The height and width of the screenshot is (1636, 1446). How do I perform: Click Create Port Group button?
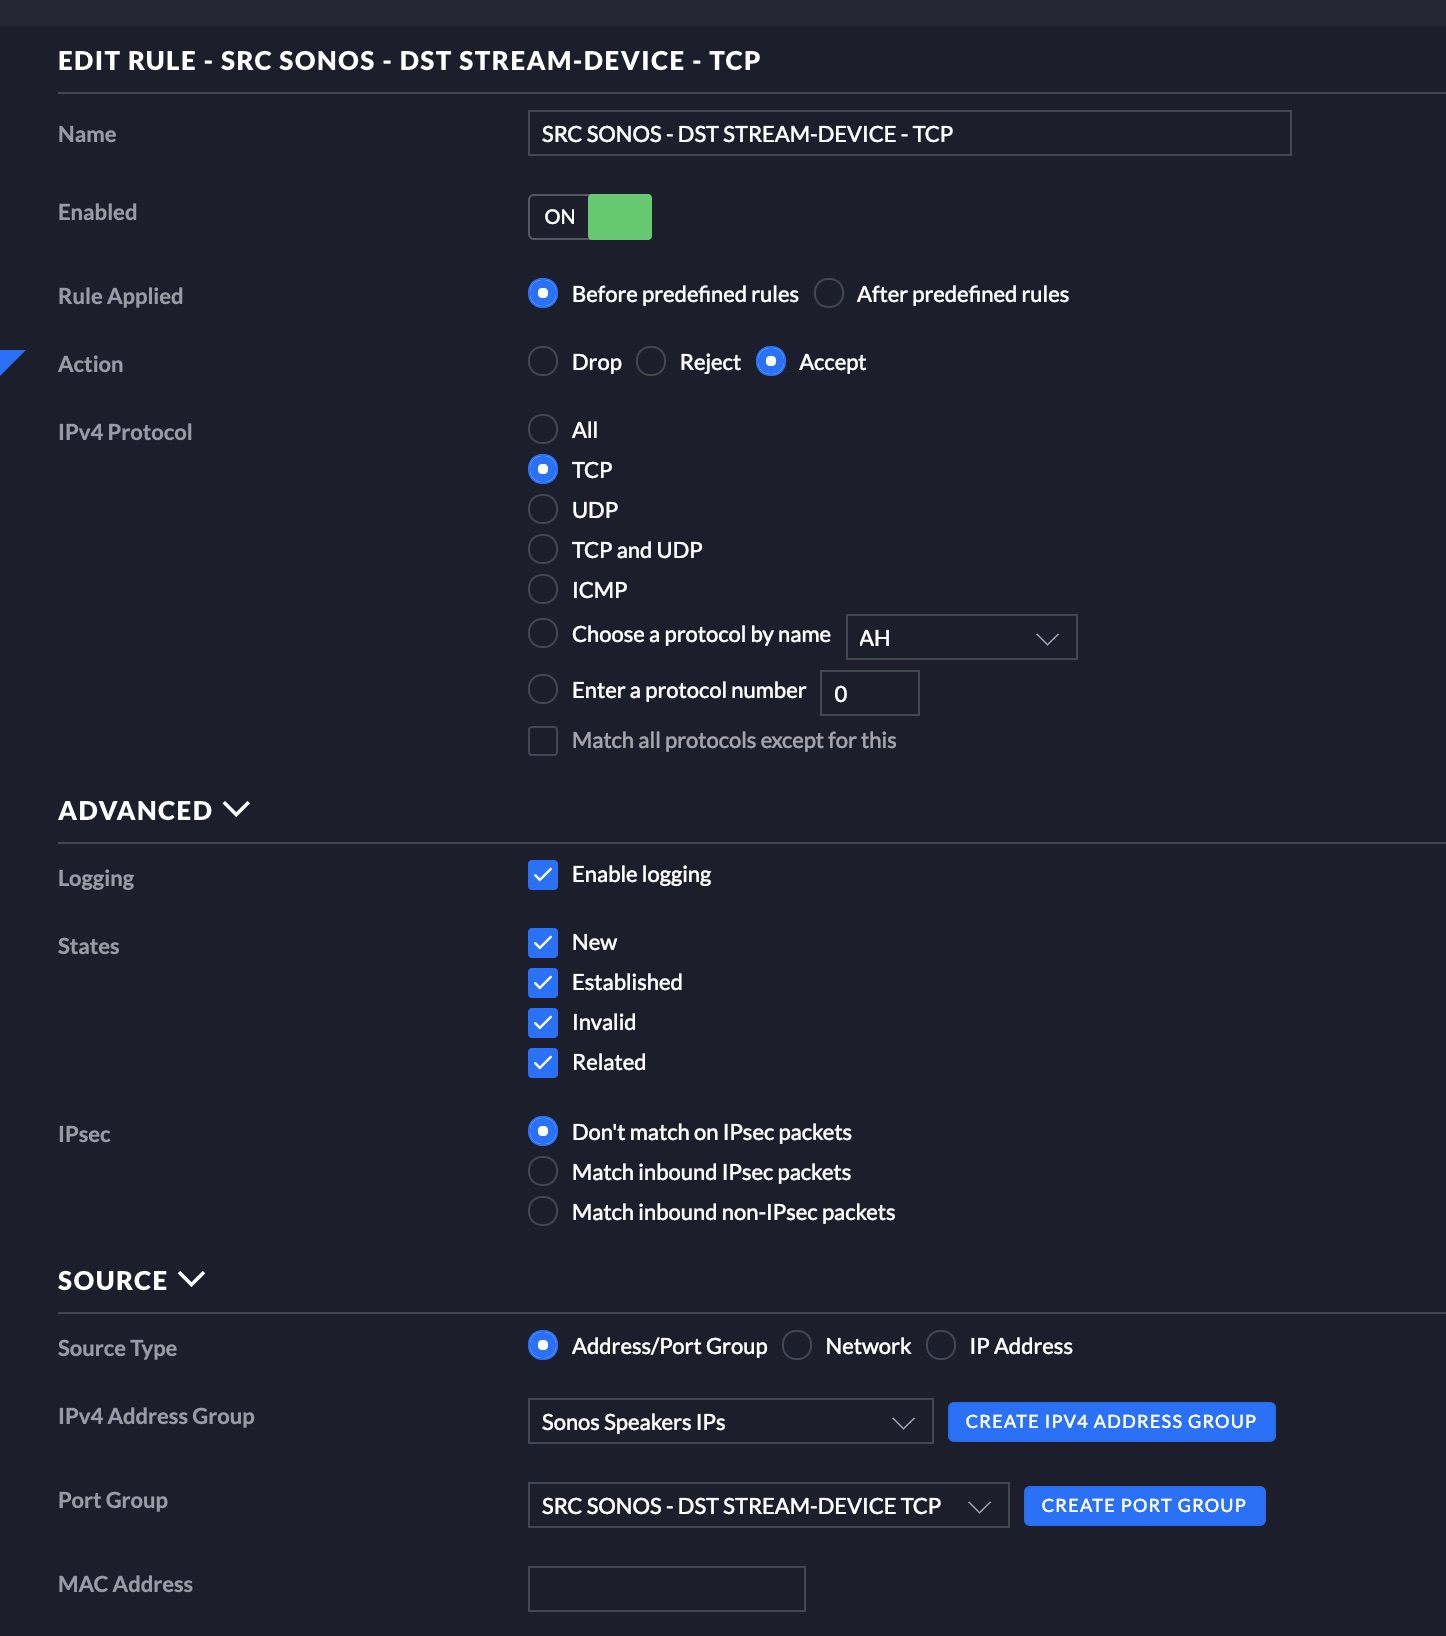(x=1144, y=1505)
